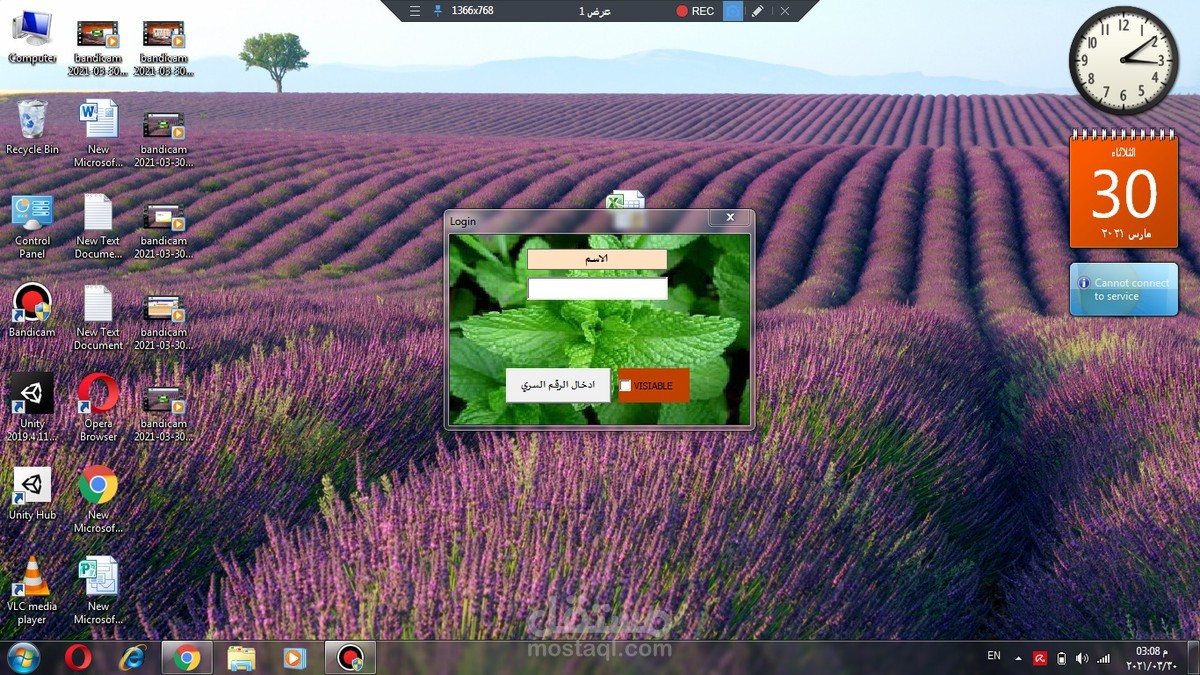Activate the pencil drawing tool

click(x=758, y=11)
